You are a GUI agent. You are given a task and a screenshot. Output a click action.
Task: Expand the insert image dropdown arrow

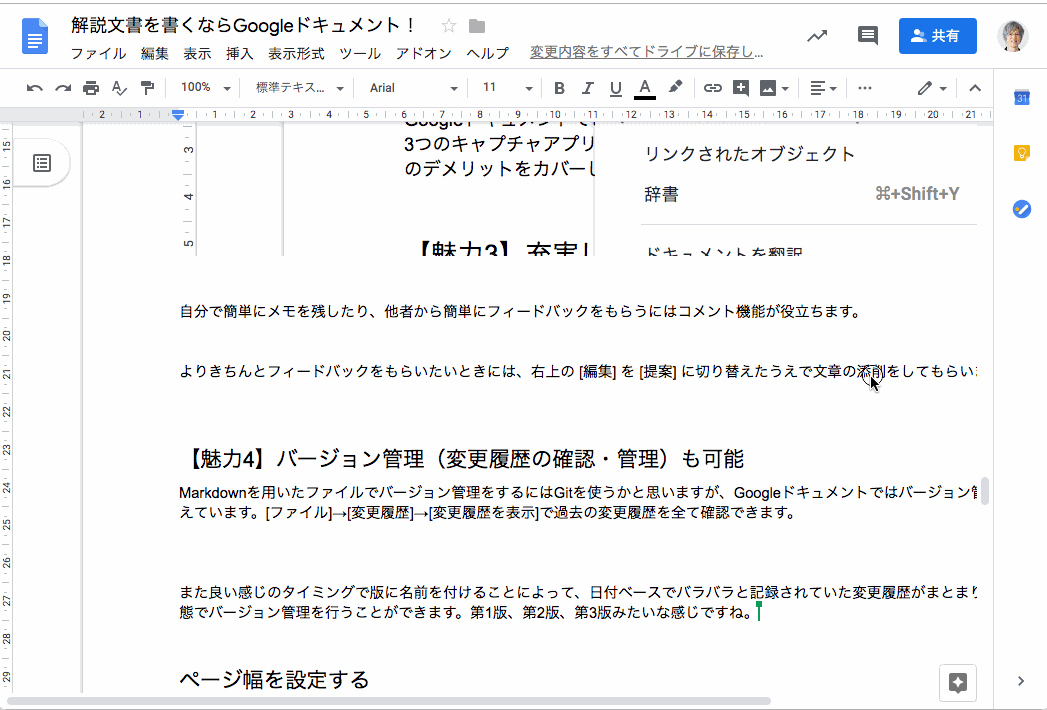[785, 88]
